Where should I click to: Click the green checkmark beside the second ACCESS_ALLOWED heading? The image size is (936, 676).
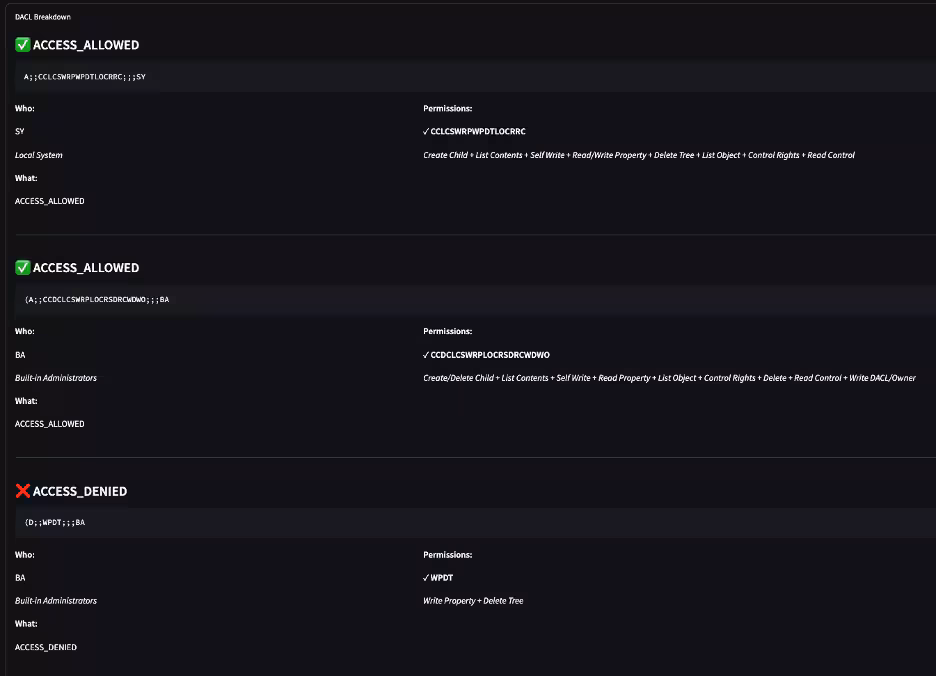[x=23, y=268]
